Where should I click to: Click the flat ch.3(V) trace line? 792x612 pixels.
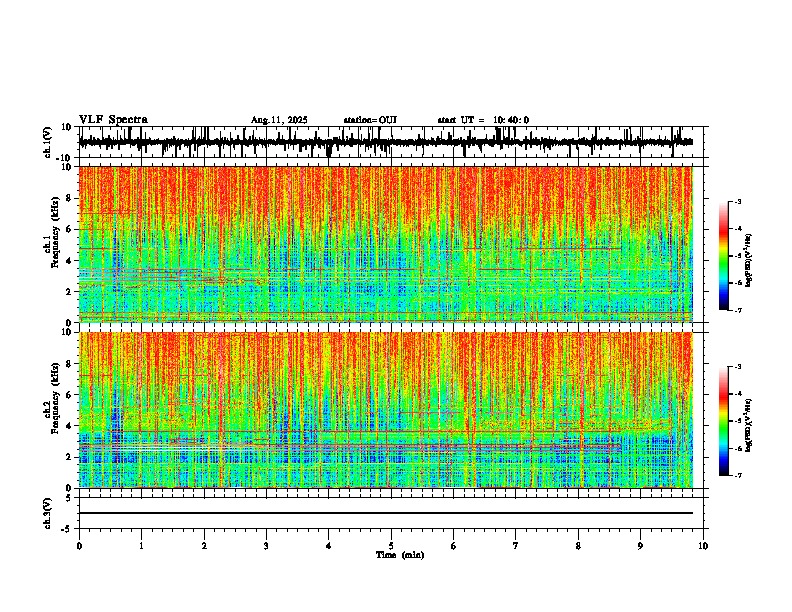(x=386, y=513)
